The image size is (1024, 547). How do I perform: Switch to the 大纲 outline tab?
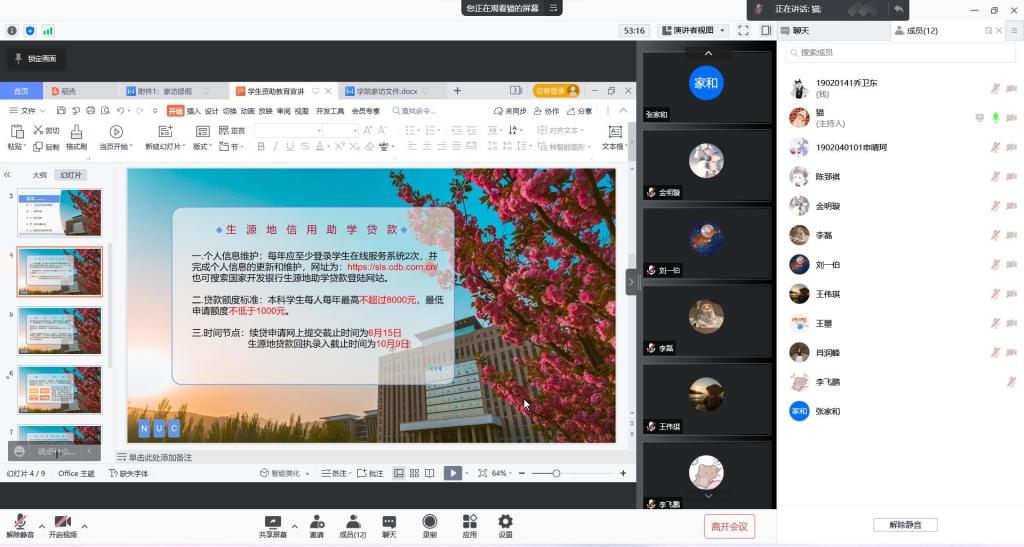coord(39,175)
